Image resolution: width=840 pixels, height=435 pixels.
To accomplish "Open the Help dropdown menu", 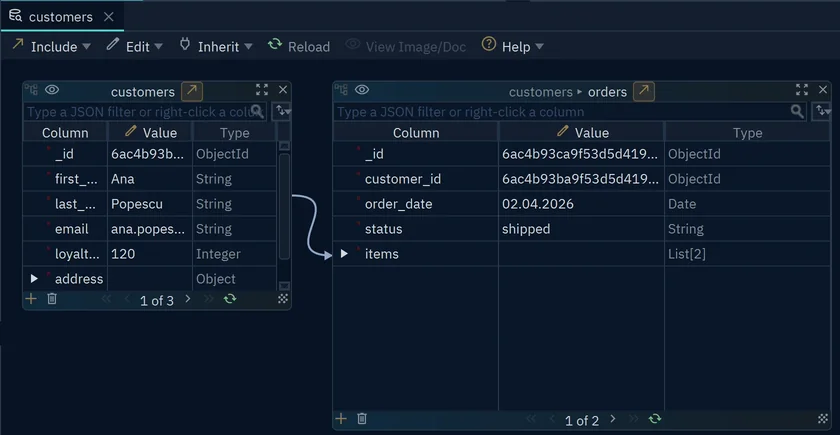I will coord(513,47).
